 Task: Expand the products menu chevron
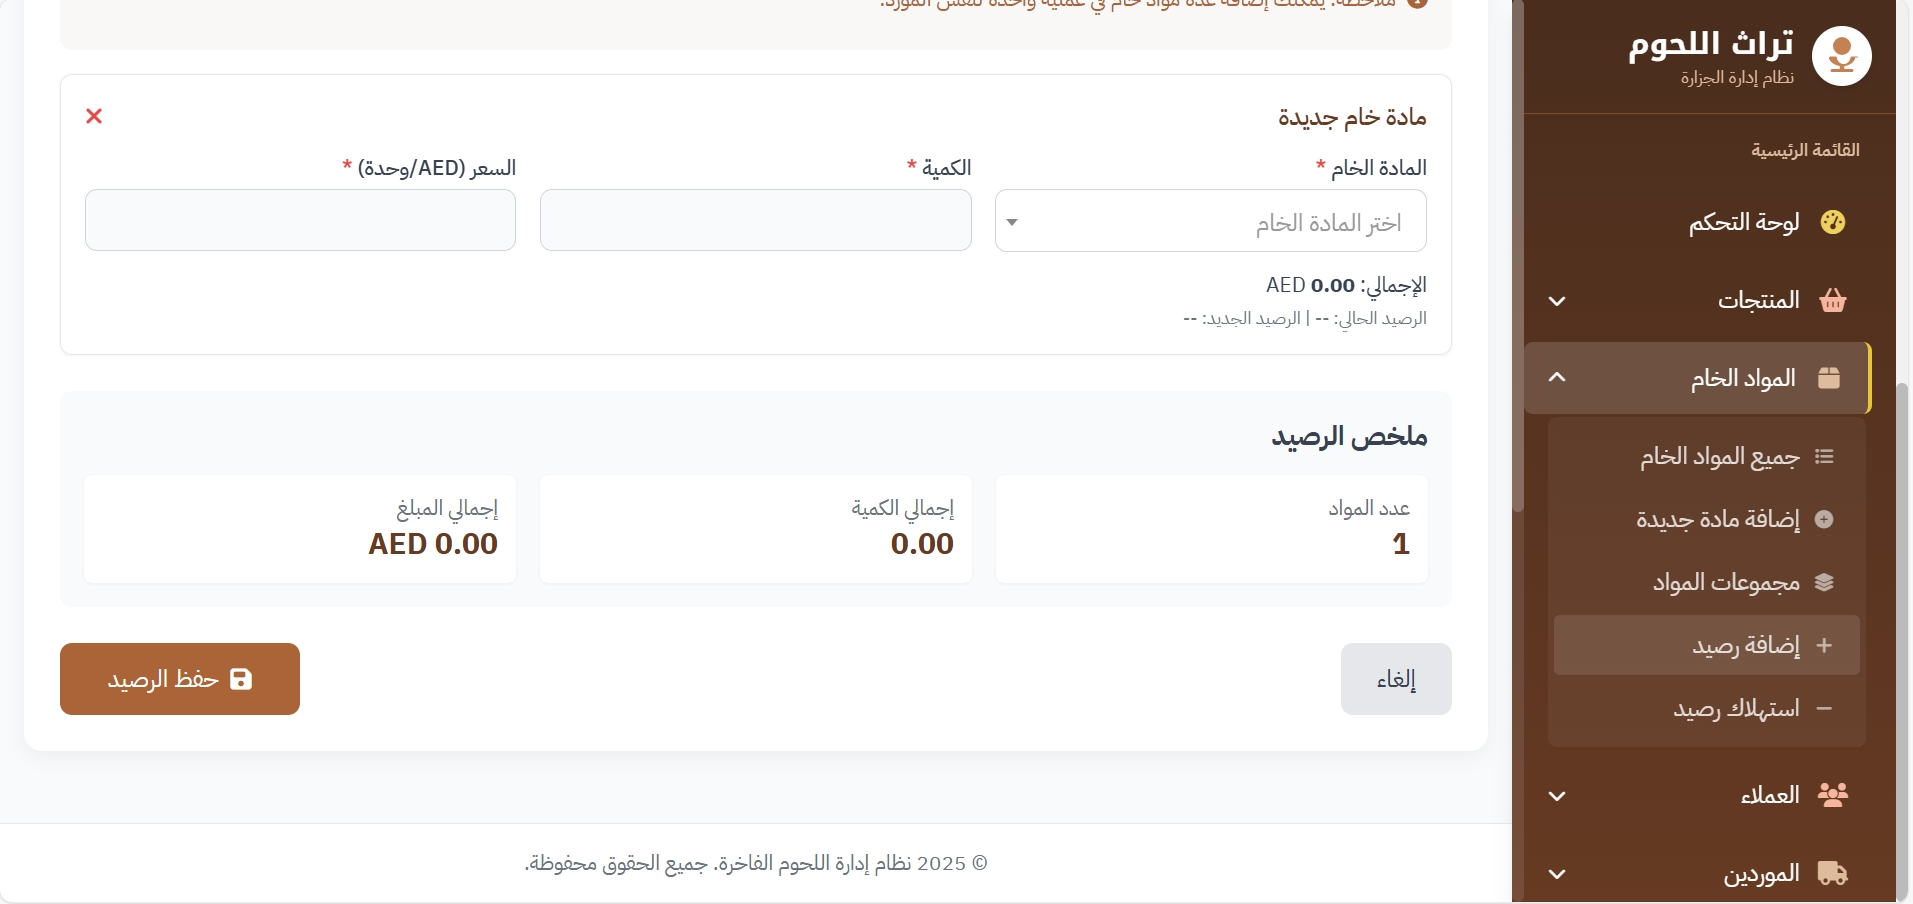[x=1557, y=301]
